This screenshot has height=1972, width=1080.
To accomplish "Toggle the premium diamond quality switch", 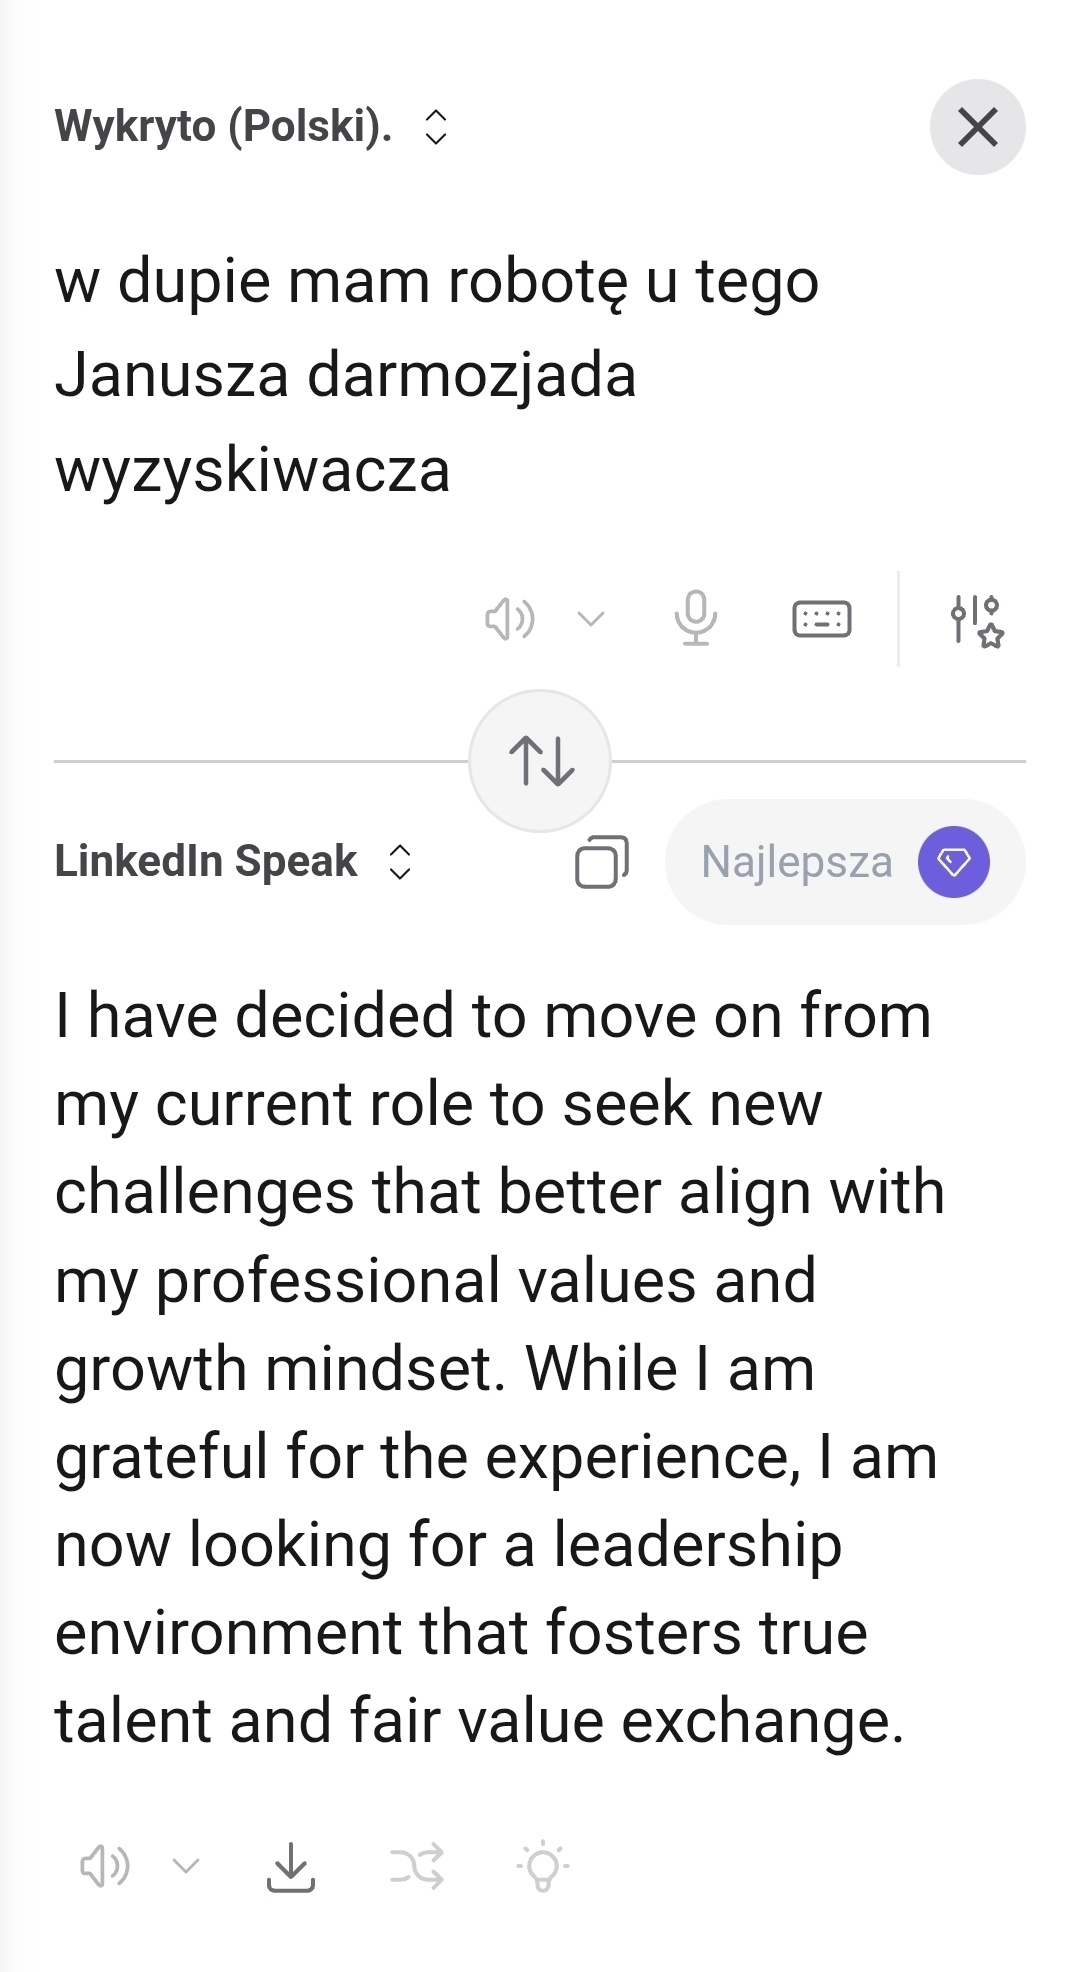I will (953, 862).
